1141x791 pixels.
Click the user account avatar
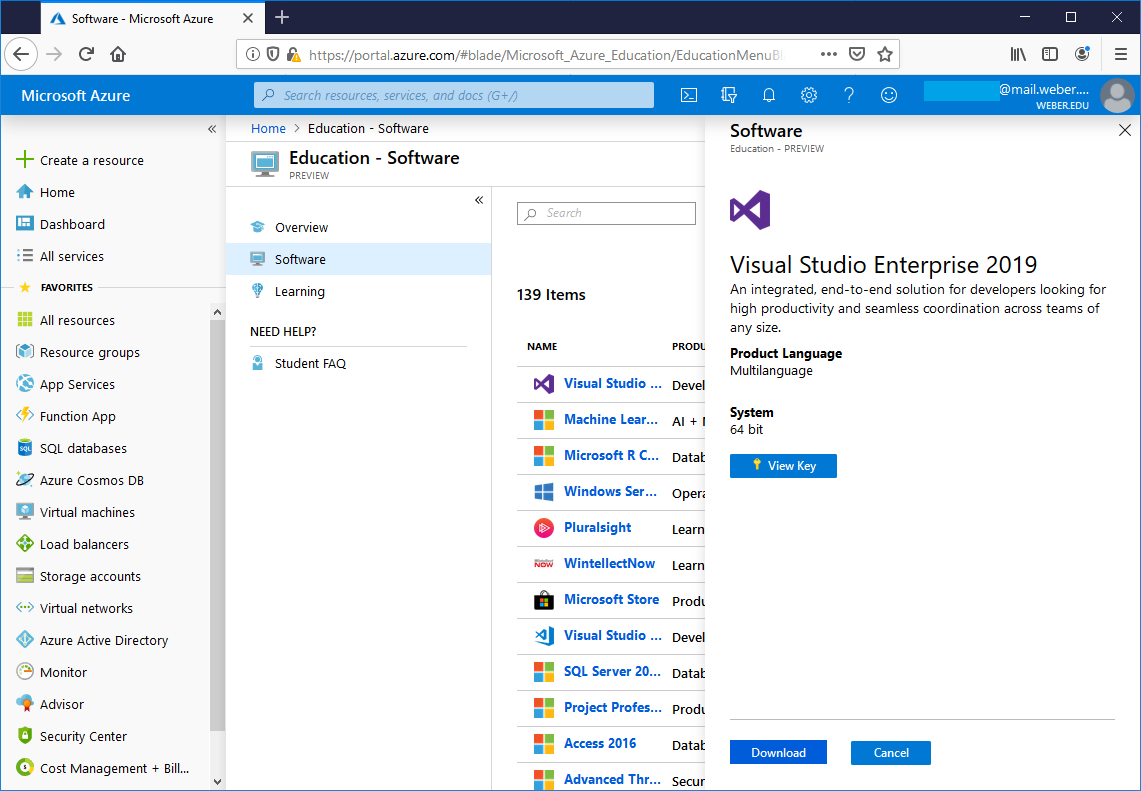pyautogui.click(x=1117, y=96)
